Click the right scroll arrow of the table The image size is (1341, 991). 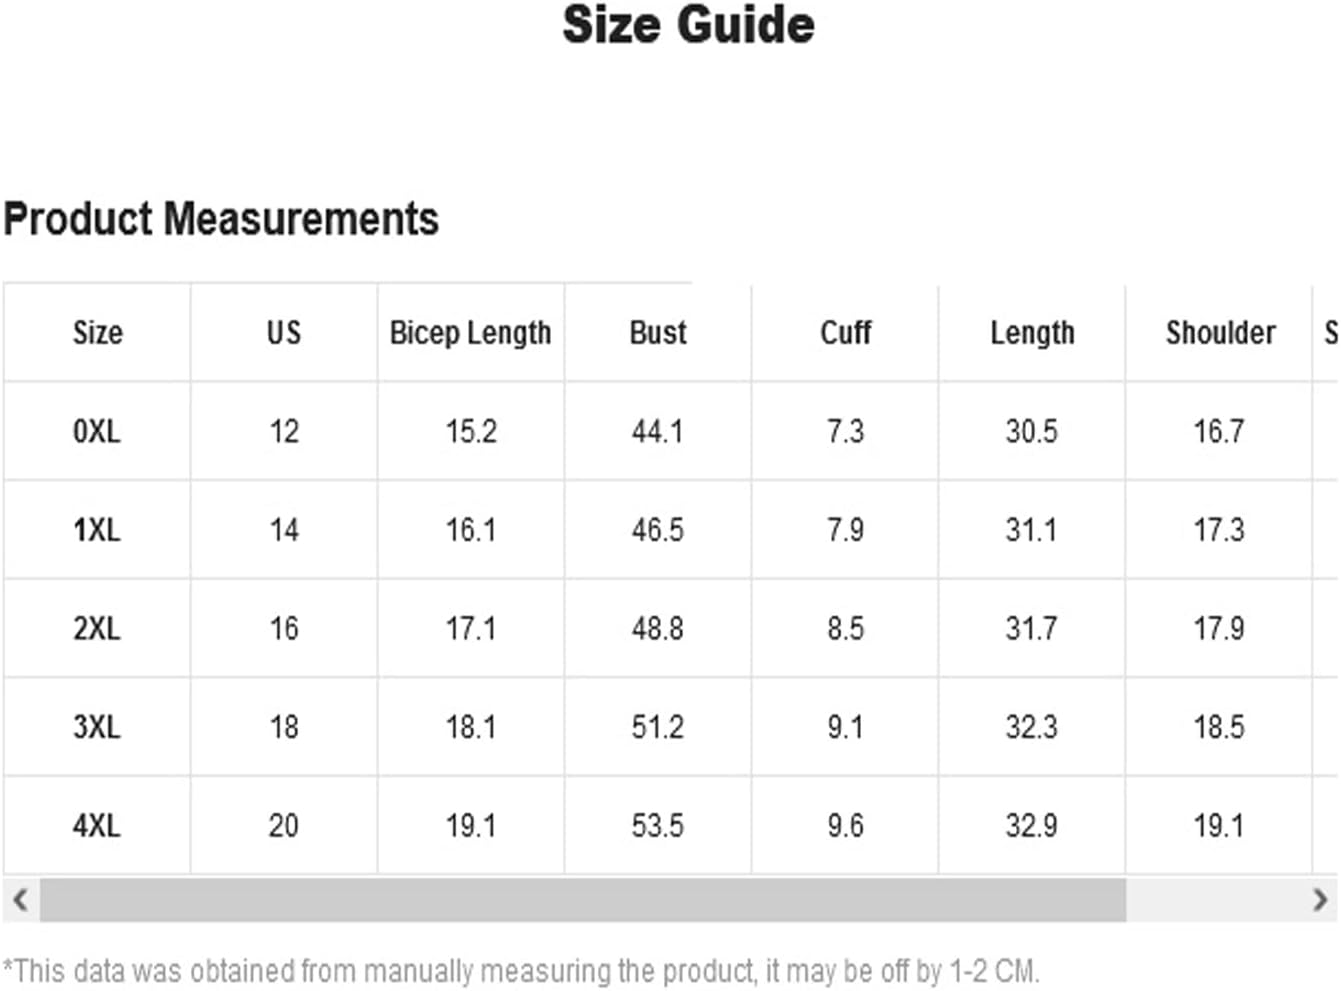click(1320, 899)
